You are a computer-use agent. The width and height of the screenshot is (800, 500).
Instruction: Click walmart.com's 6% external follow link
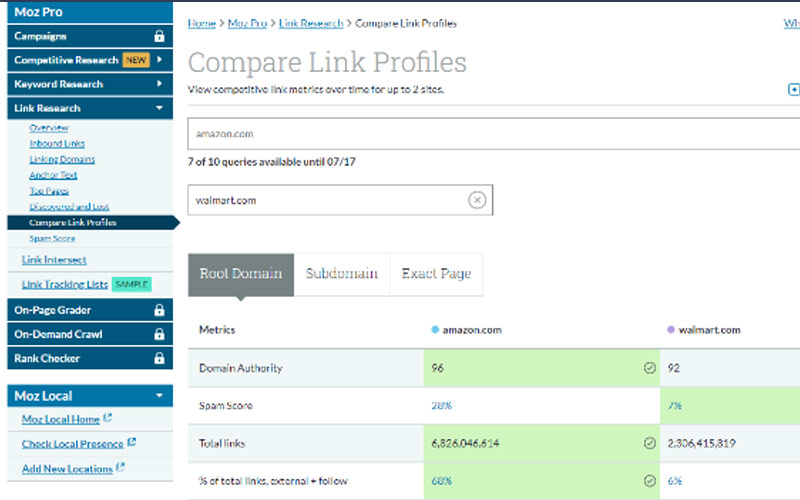(674, 481)
